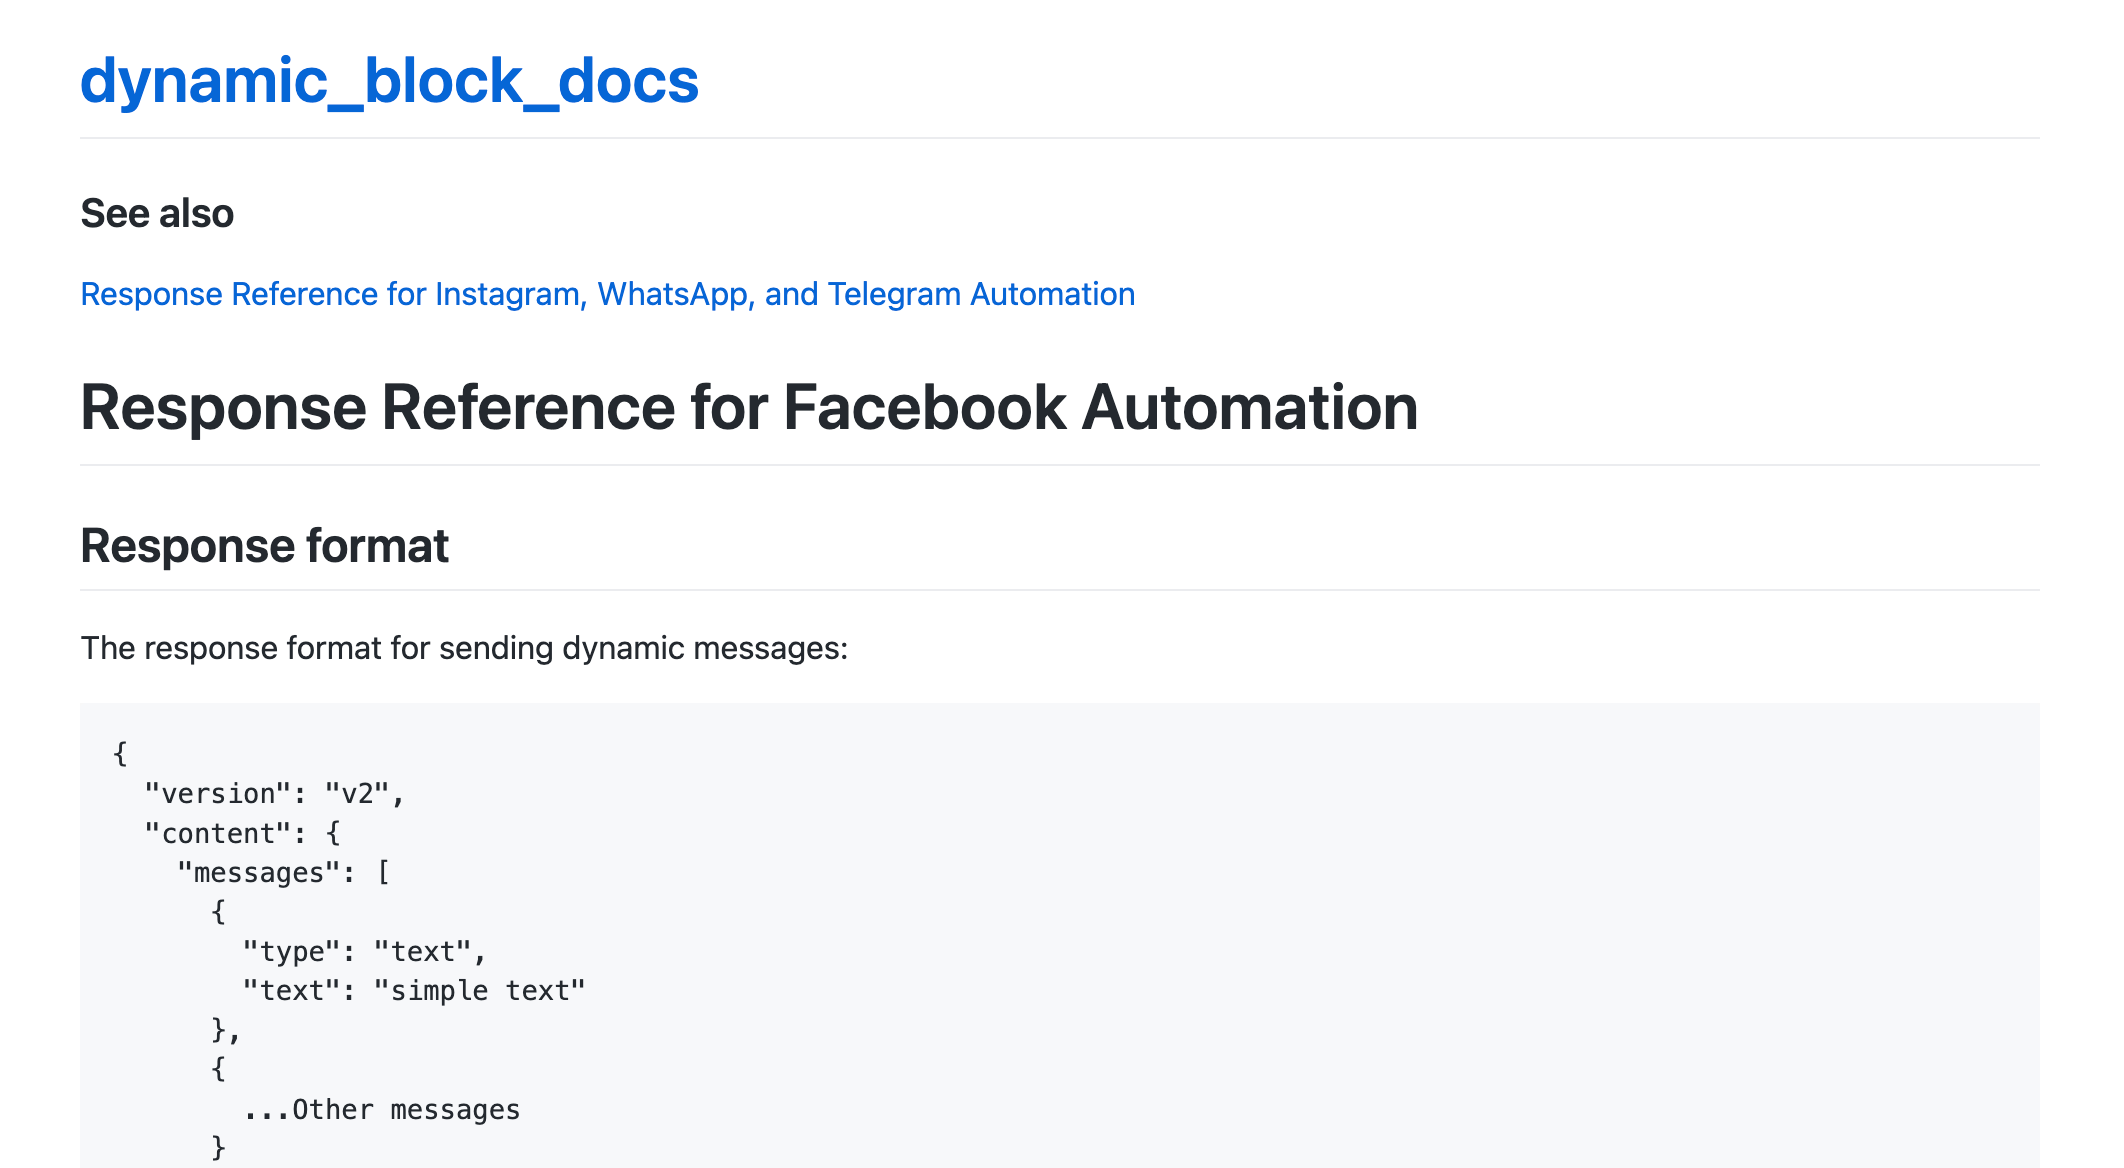Viewport: 2124px width, 1168px height.
Task: Click the code line "version": "v2"
Action: (274, 794)
